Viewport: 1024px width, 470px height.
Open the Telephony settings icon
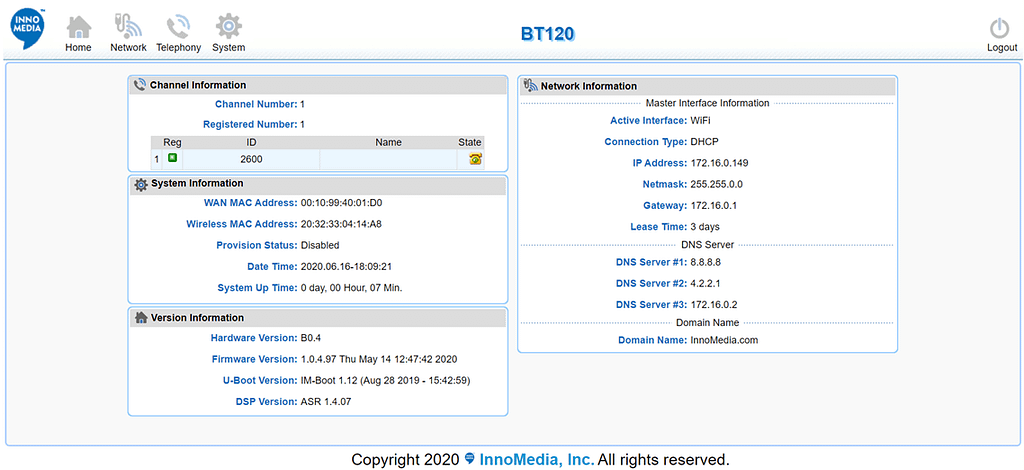point(178,27)
